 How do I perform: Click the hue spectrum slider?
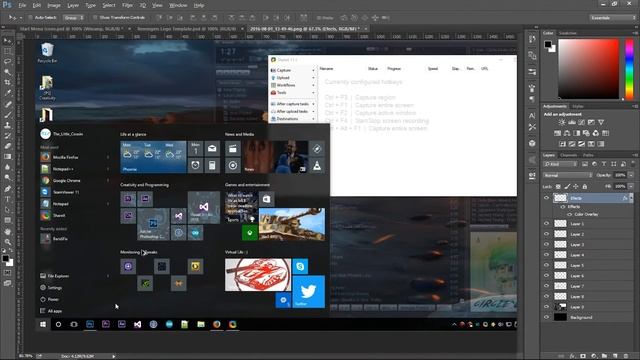click(629, 69)
